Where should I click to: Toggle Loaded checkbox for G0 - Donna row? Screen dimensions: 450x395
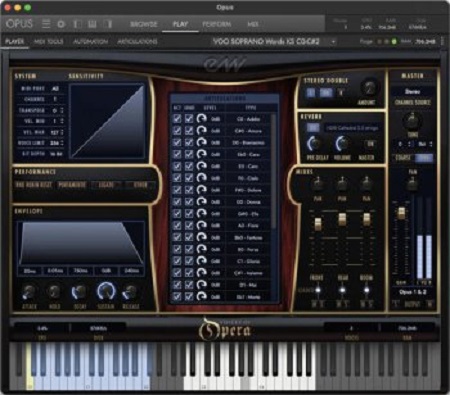[189, 202]
